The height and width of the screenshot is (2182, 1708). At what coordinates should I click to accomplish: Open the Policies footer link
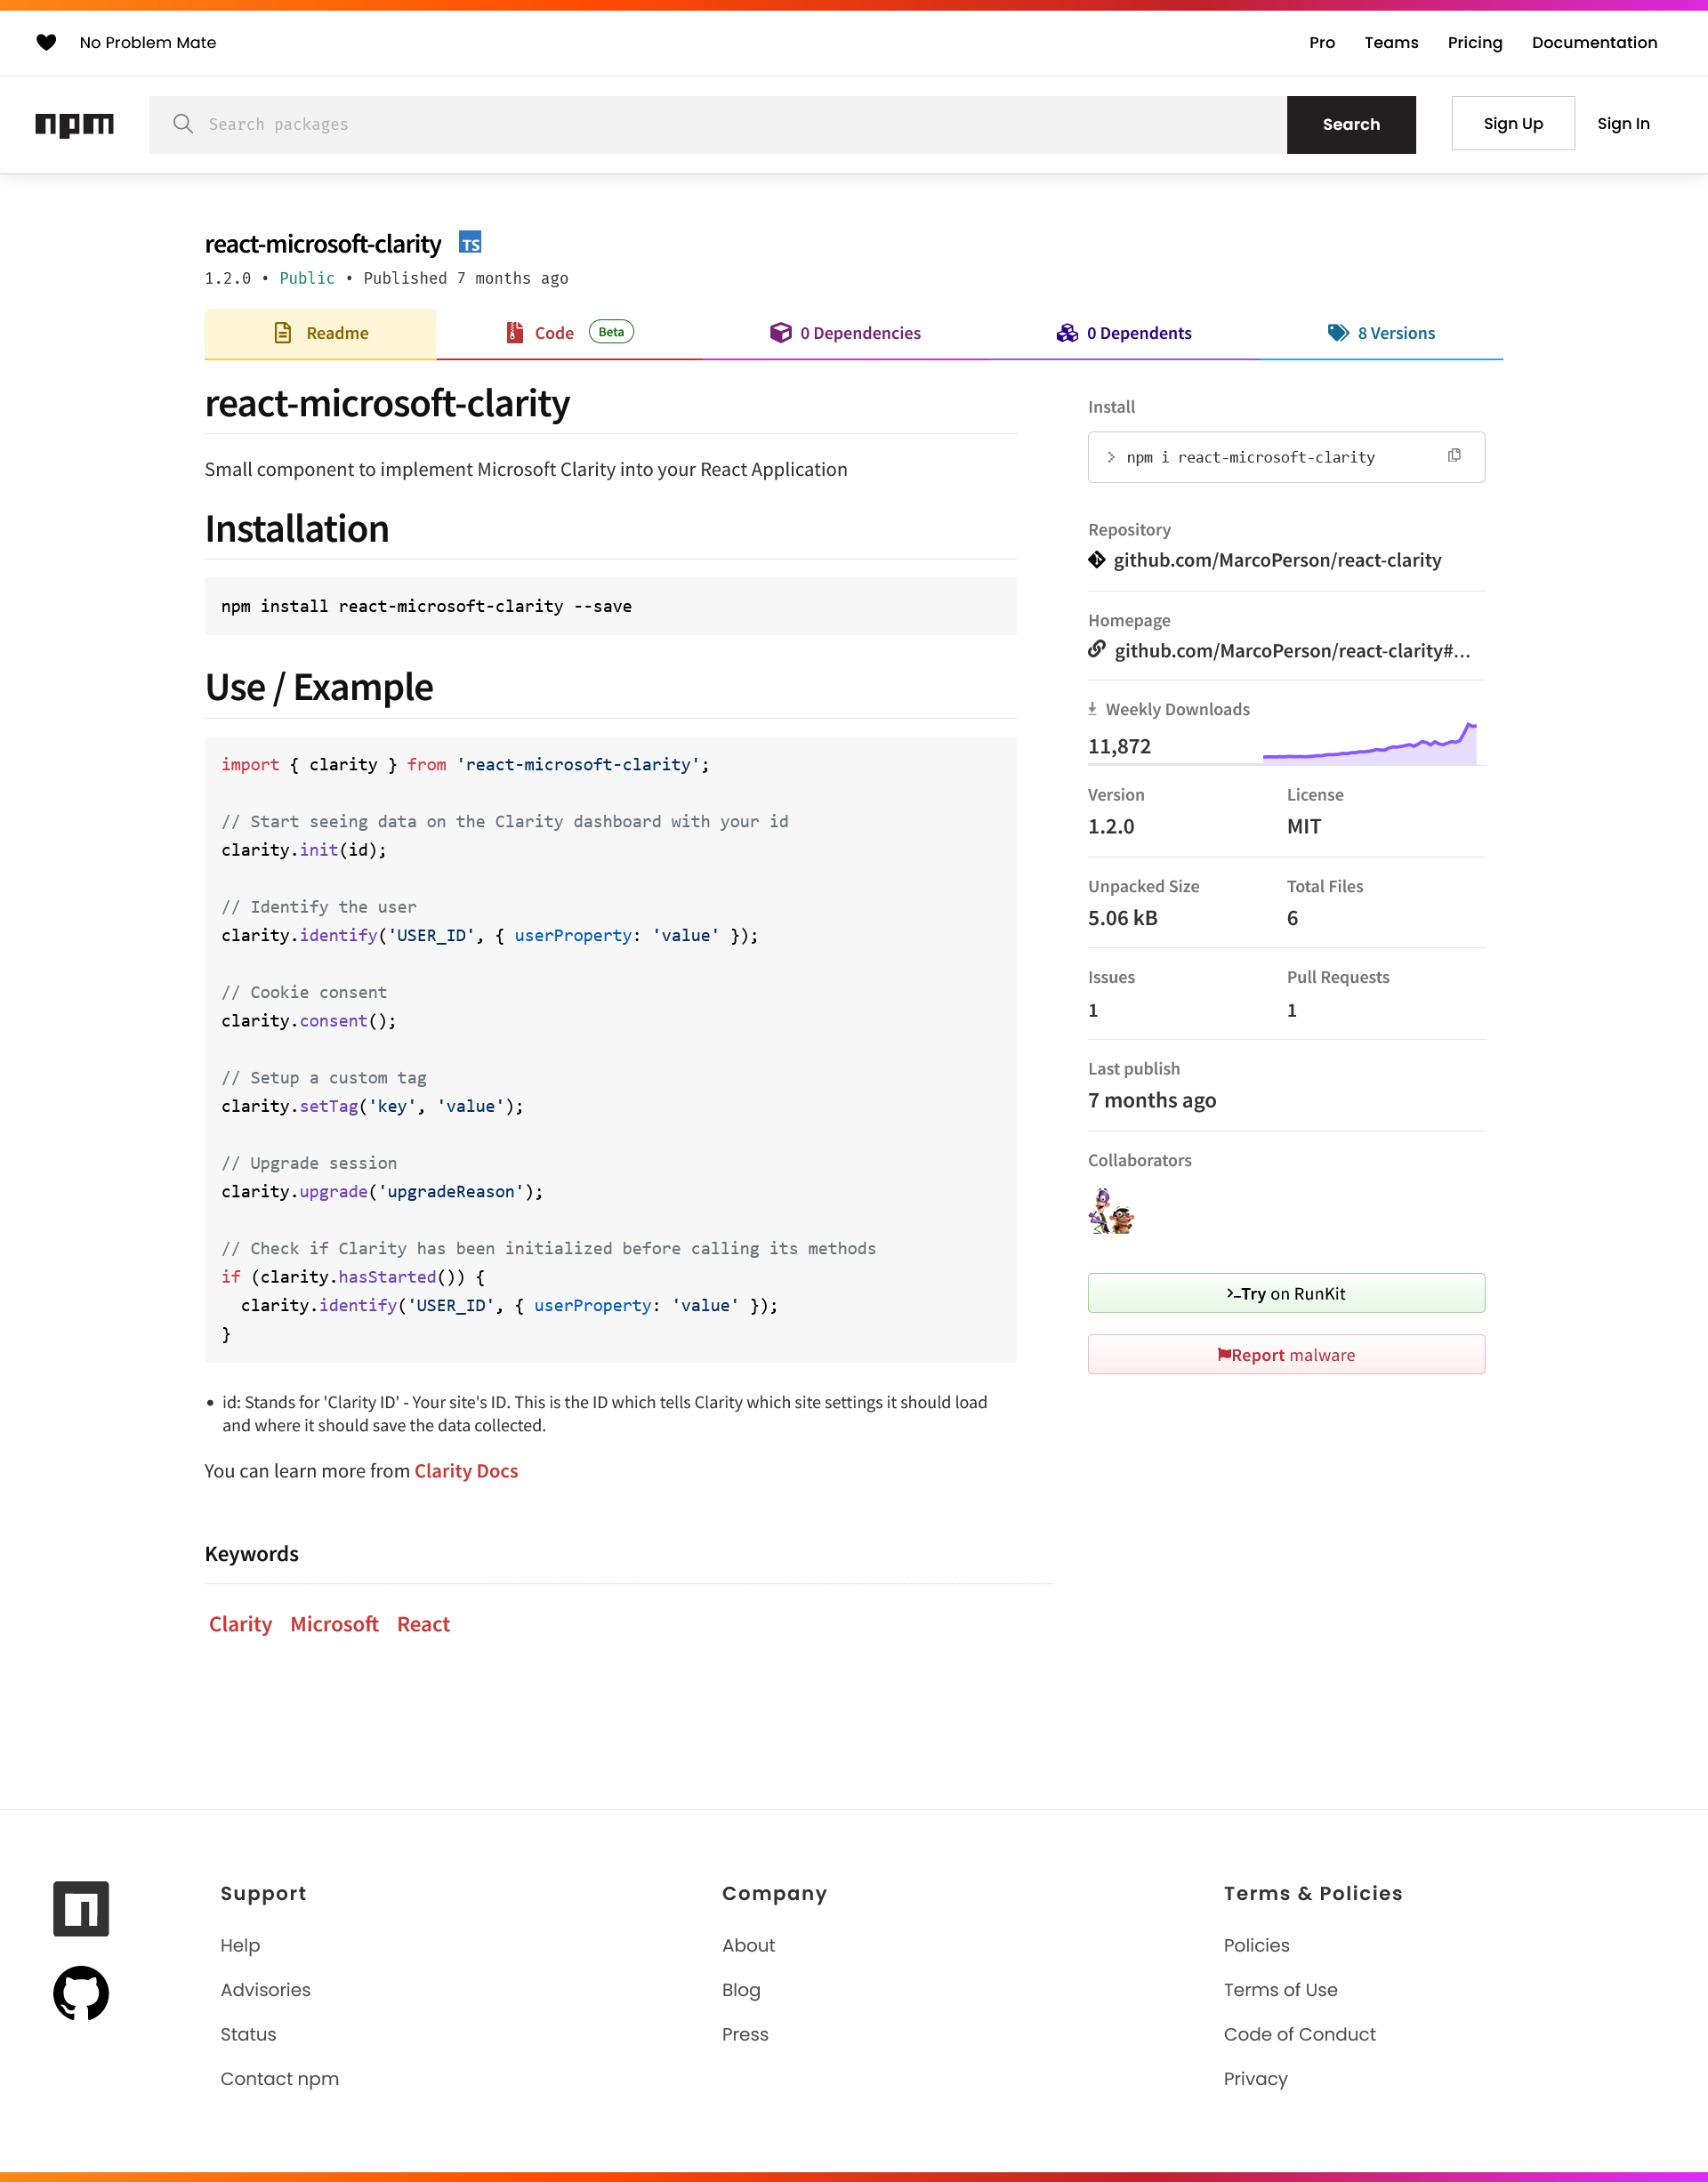[x=1256, y=1945]
